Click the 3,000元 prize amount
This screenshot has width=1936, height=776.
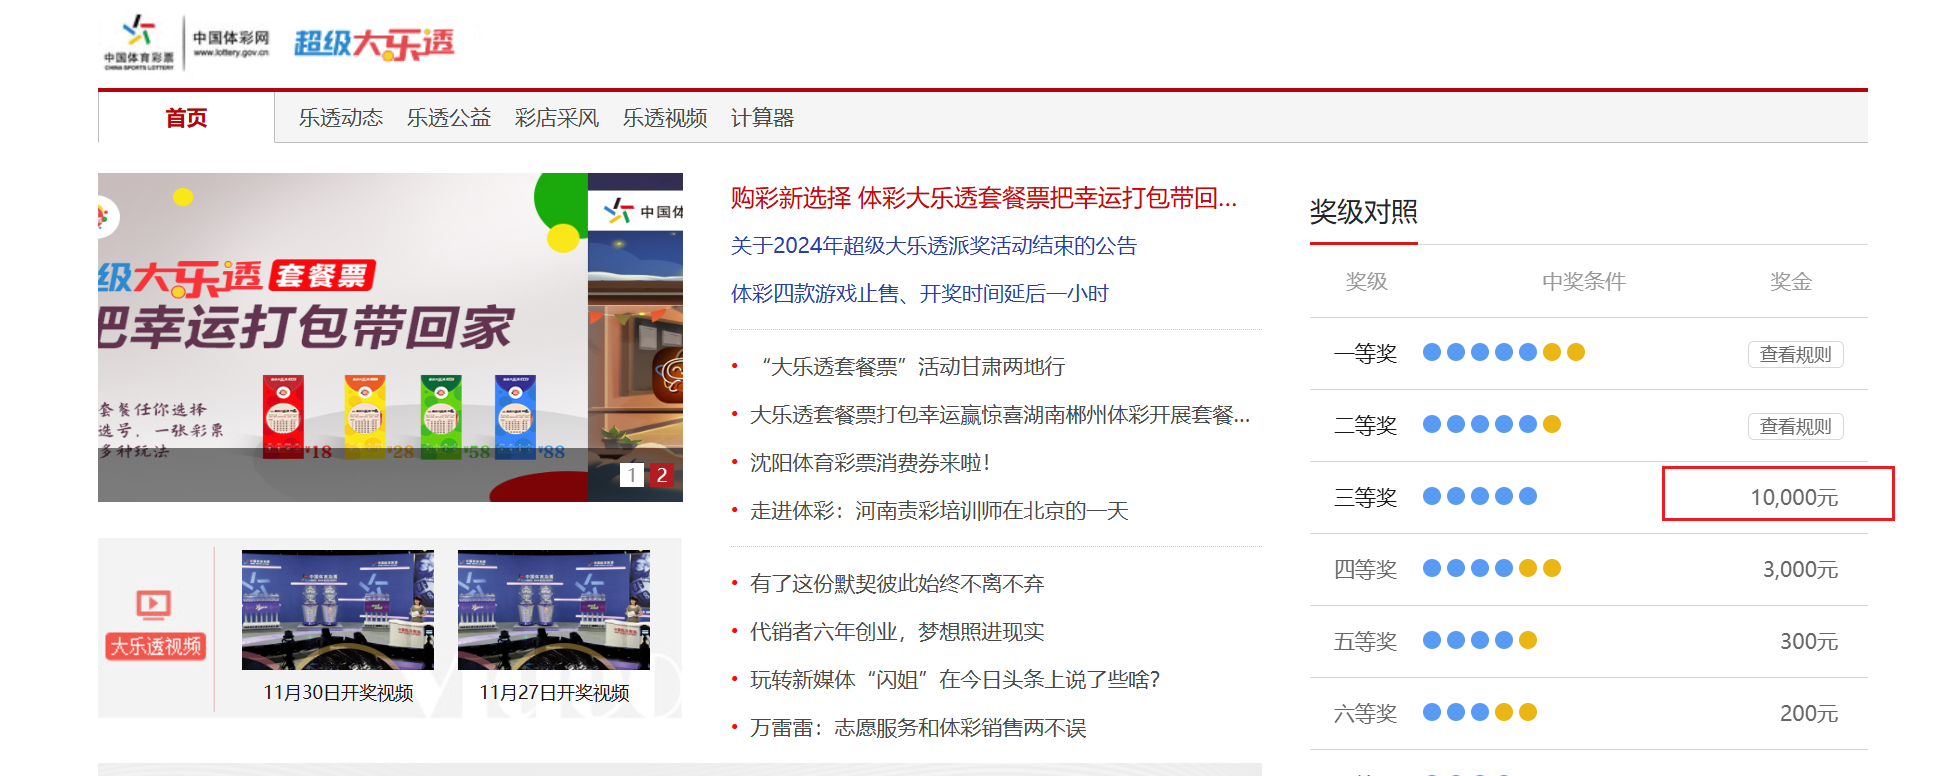[x=1800, y=570]
